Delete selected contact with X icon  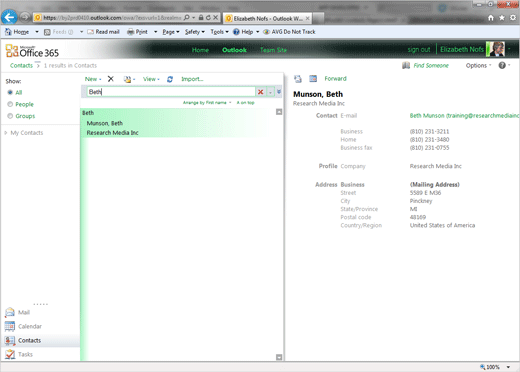click(111, 79)
